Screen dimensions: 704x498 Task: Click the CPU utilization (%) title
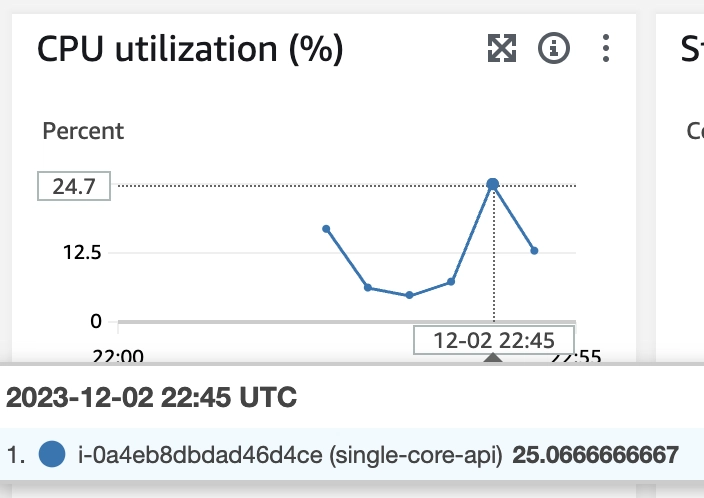tap(190, 49)
